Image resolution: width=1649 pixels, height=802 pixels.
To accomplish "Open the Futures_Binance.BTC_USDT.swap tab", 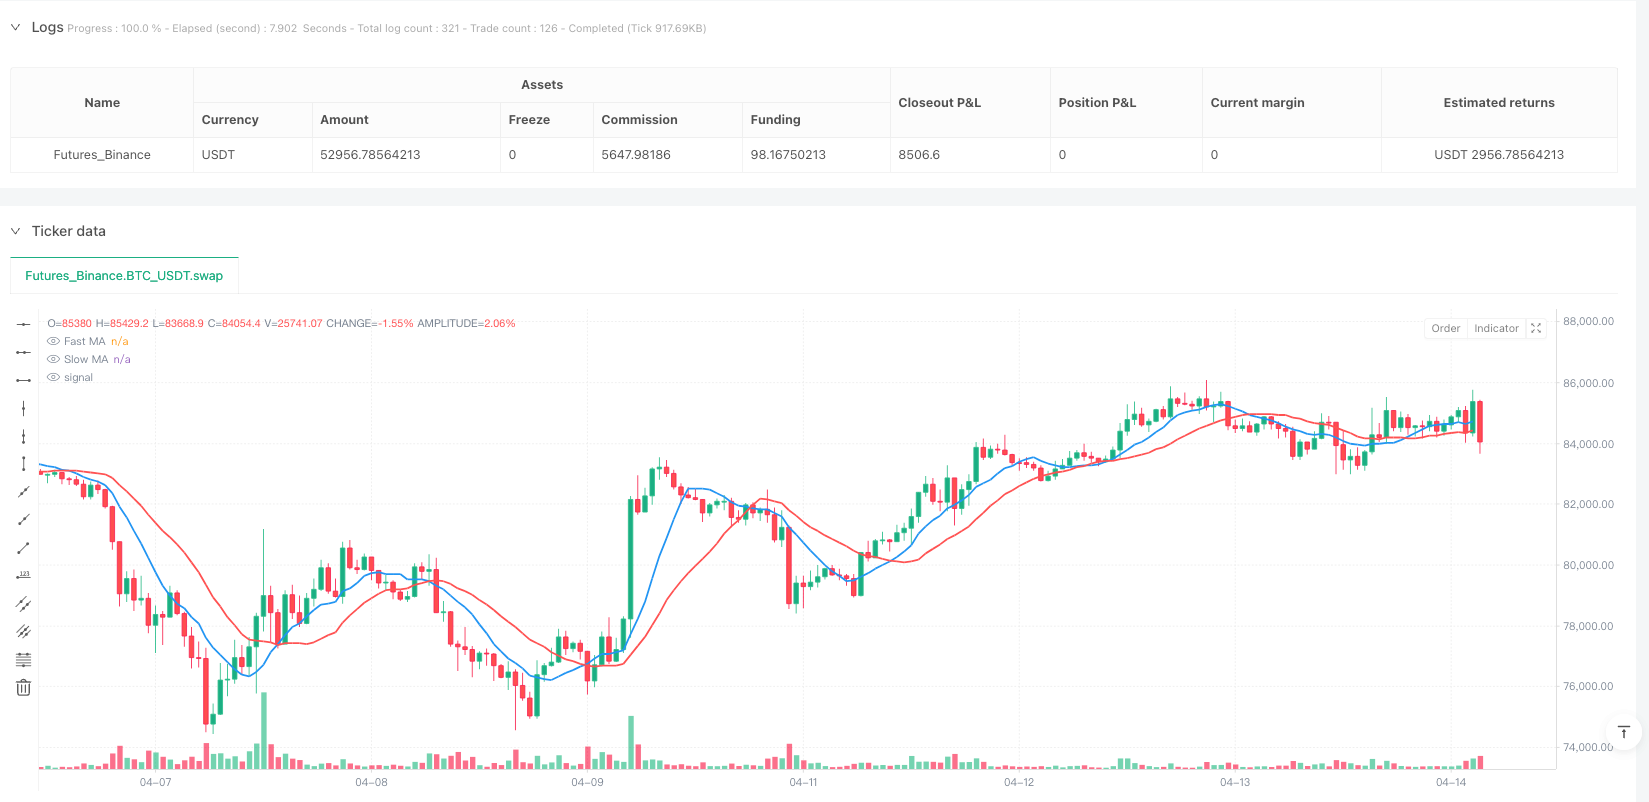I will (124, 275).
